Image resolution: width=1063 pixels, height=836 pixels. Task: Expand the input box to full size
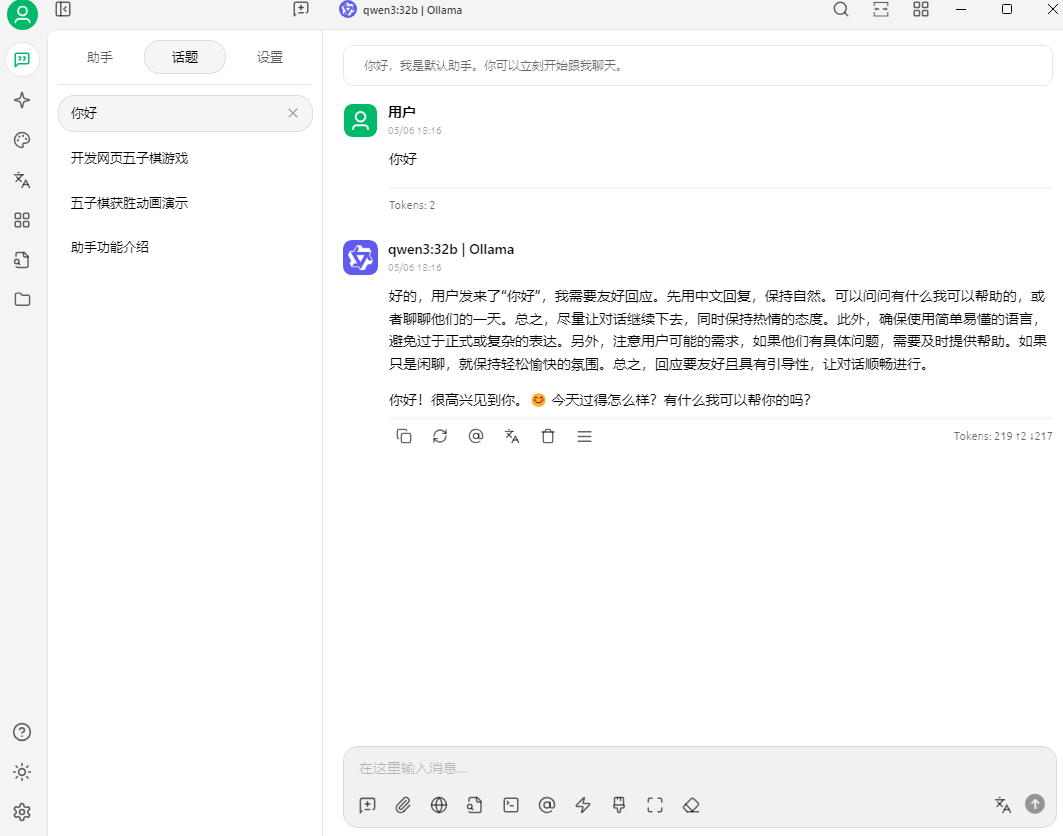click(655, 805)
